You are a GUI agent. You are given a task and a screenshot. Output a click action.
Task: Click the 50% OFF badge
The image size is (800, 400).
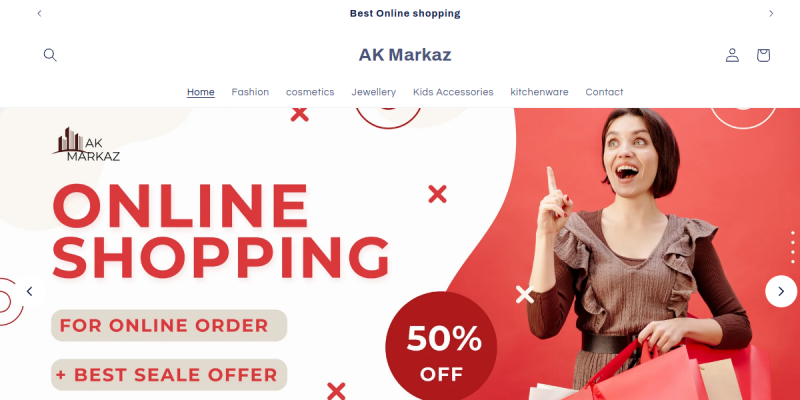(x=441, y=346)
